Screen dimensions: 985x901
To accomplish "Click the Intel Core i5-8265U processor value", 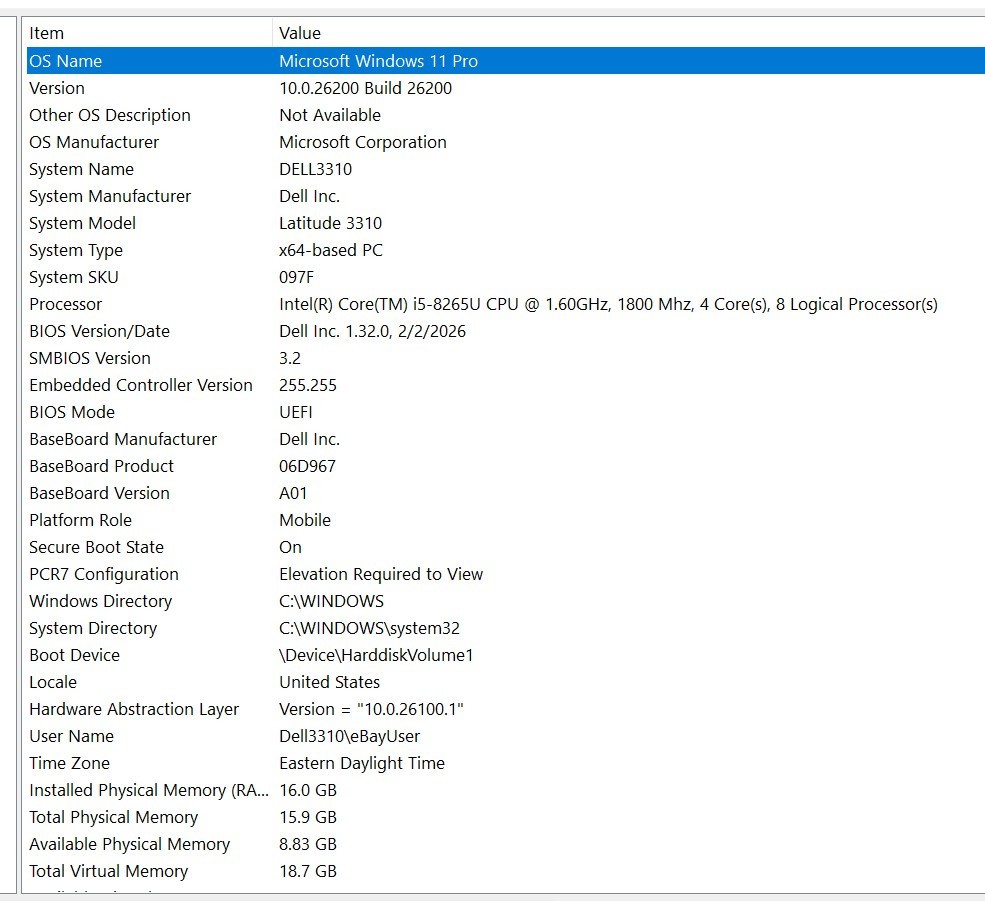I will [x=608, y=304].
